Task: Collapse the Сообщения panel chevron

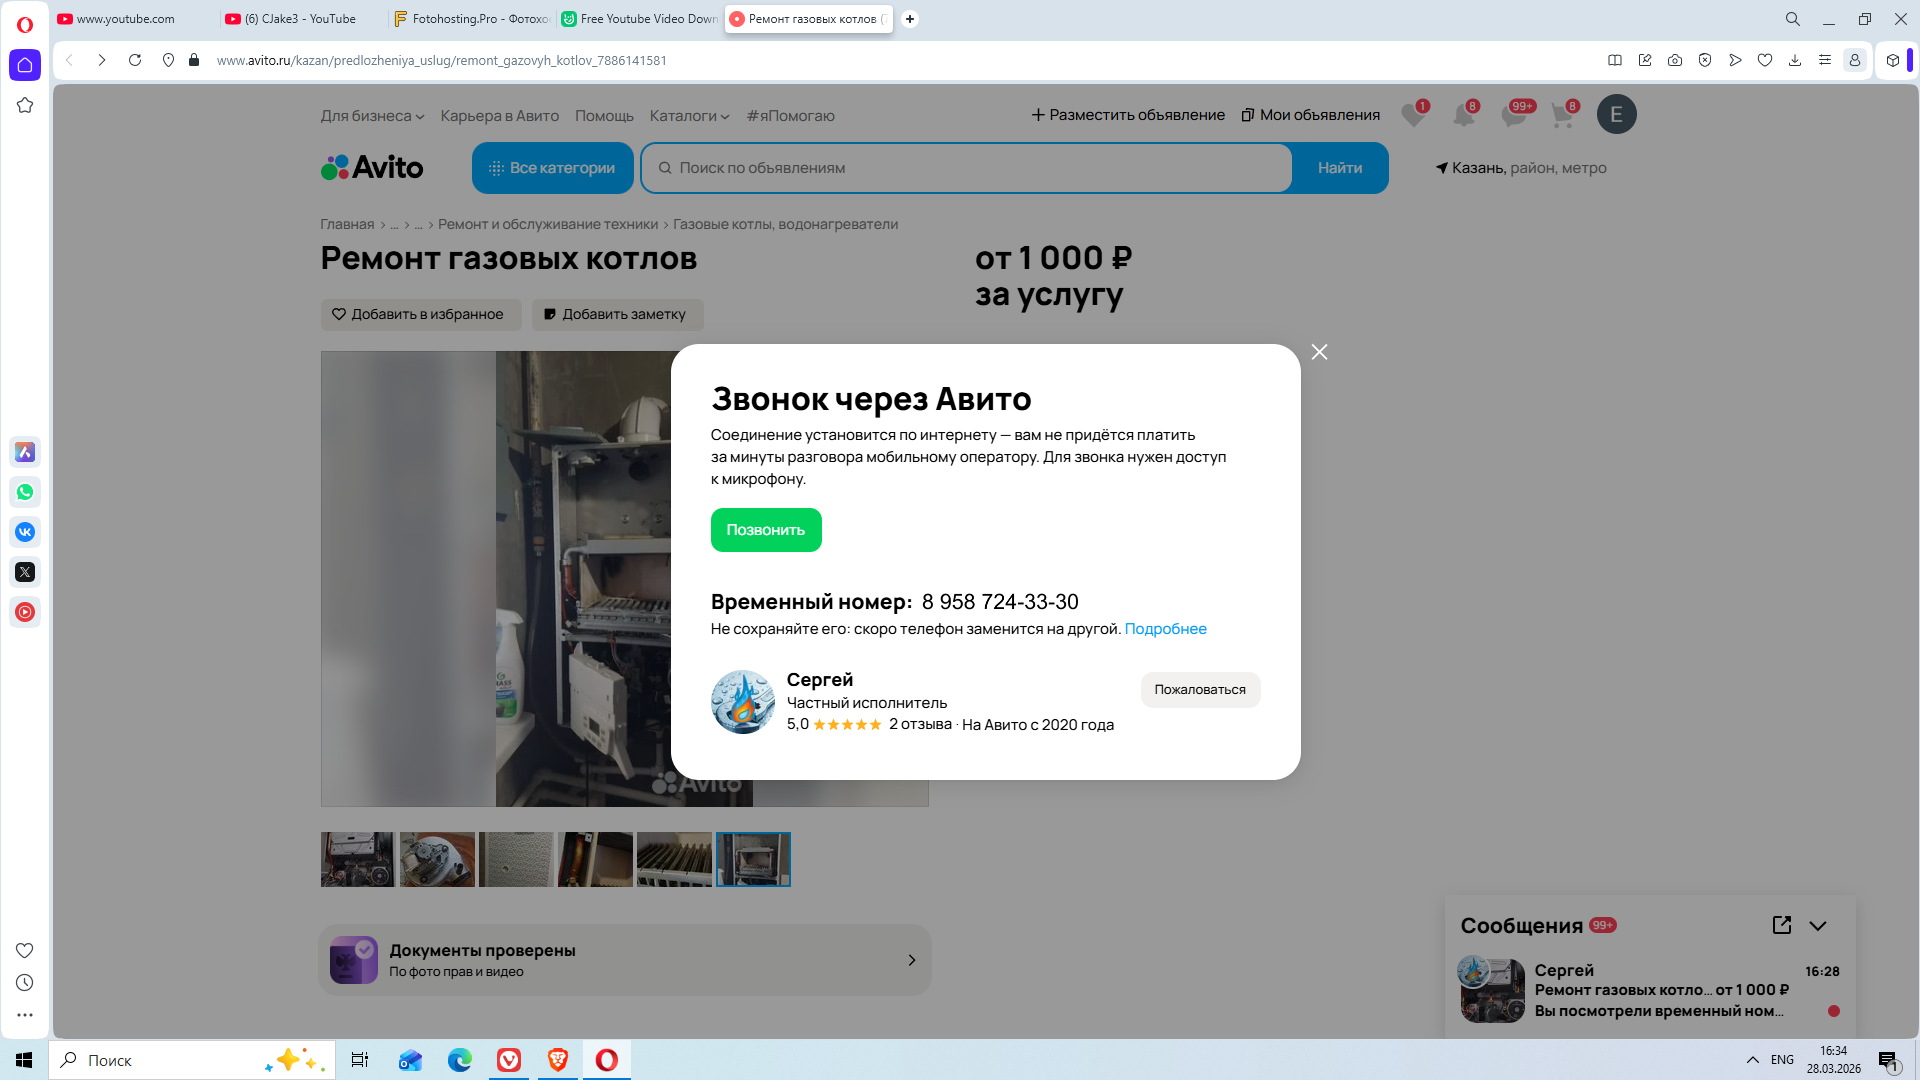Action: coord(1818,925)
